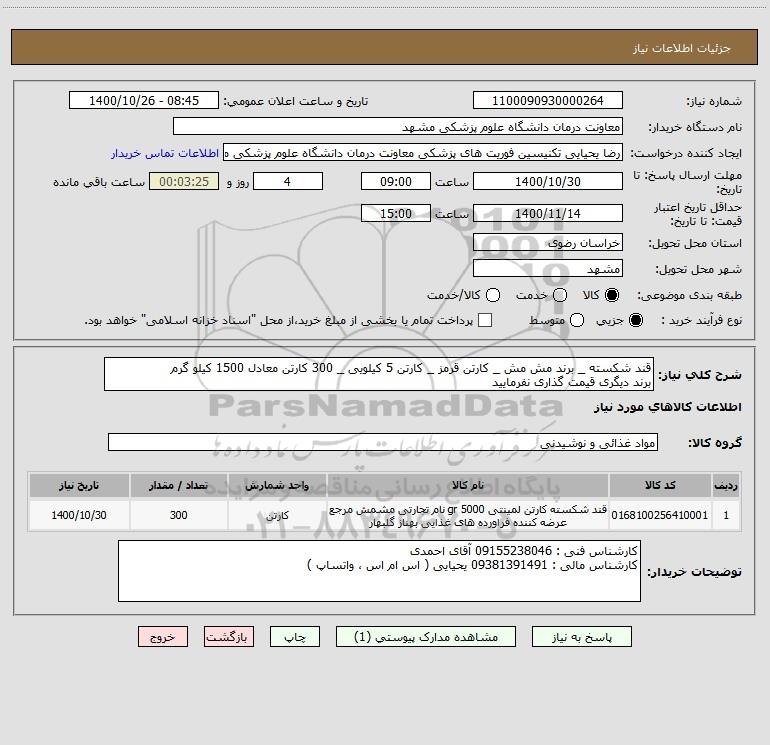The image size is (770, 745).
Task: Click the remaining days field showing 4
Action: 287,182
